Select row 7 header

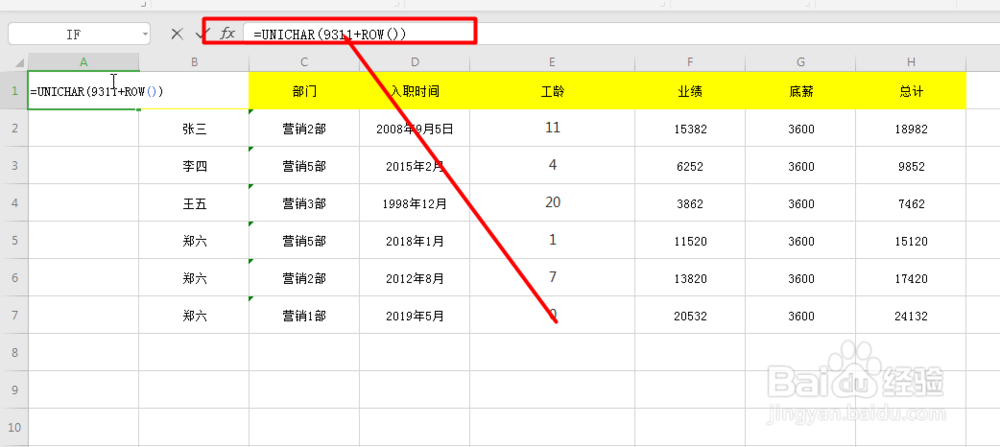pyautogui.click(x=14, y=315)
